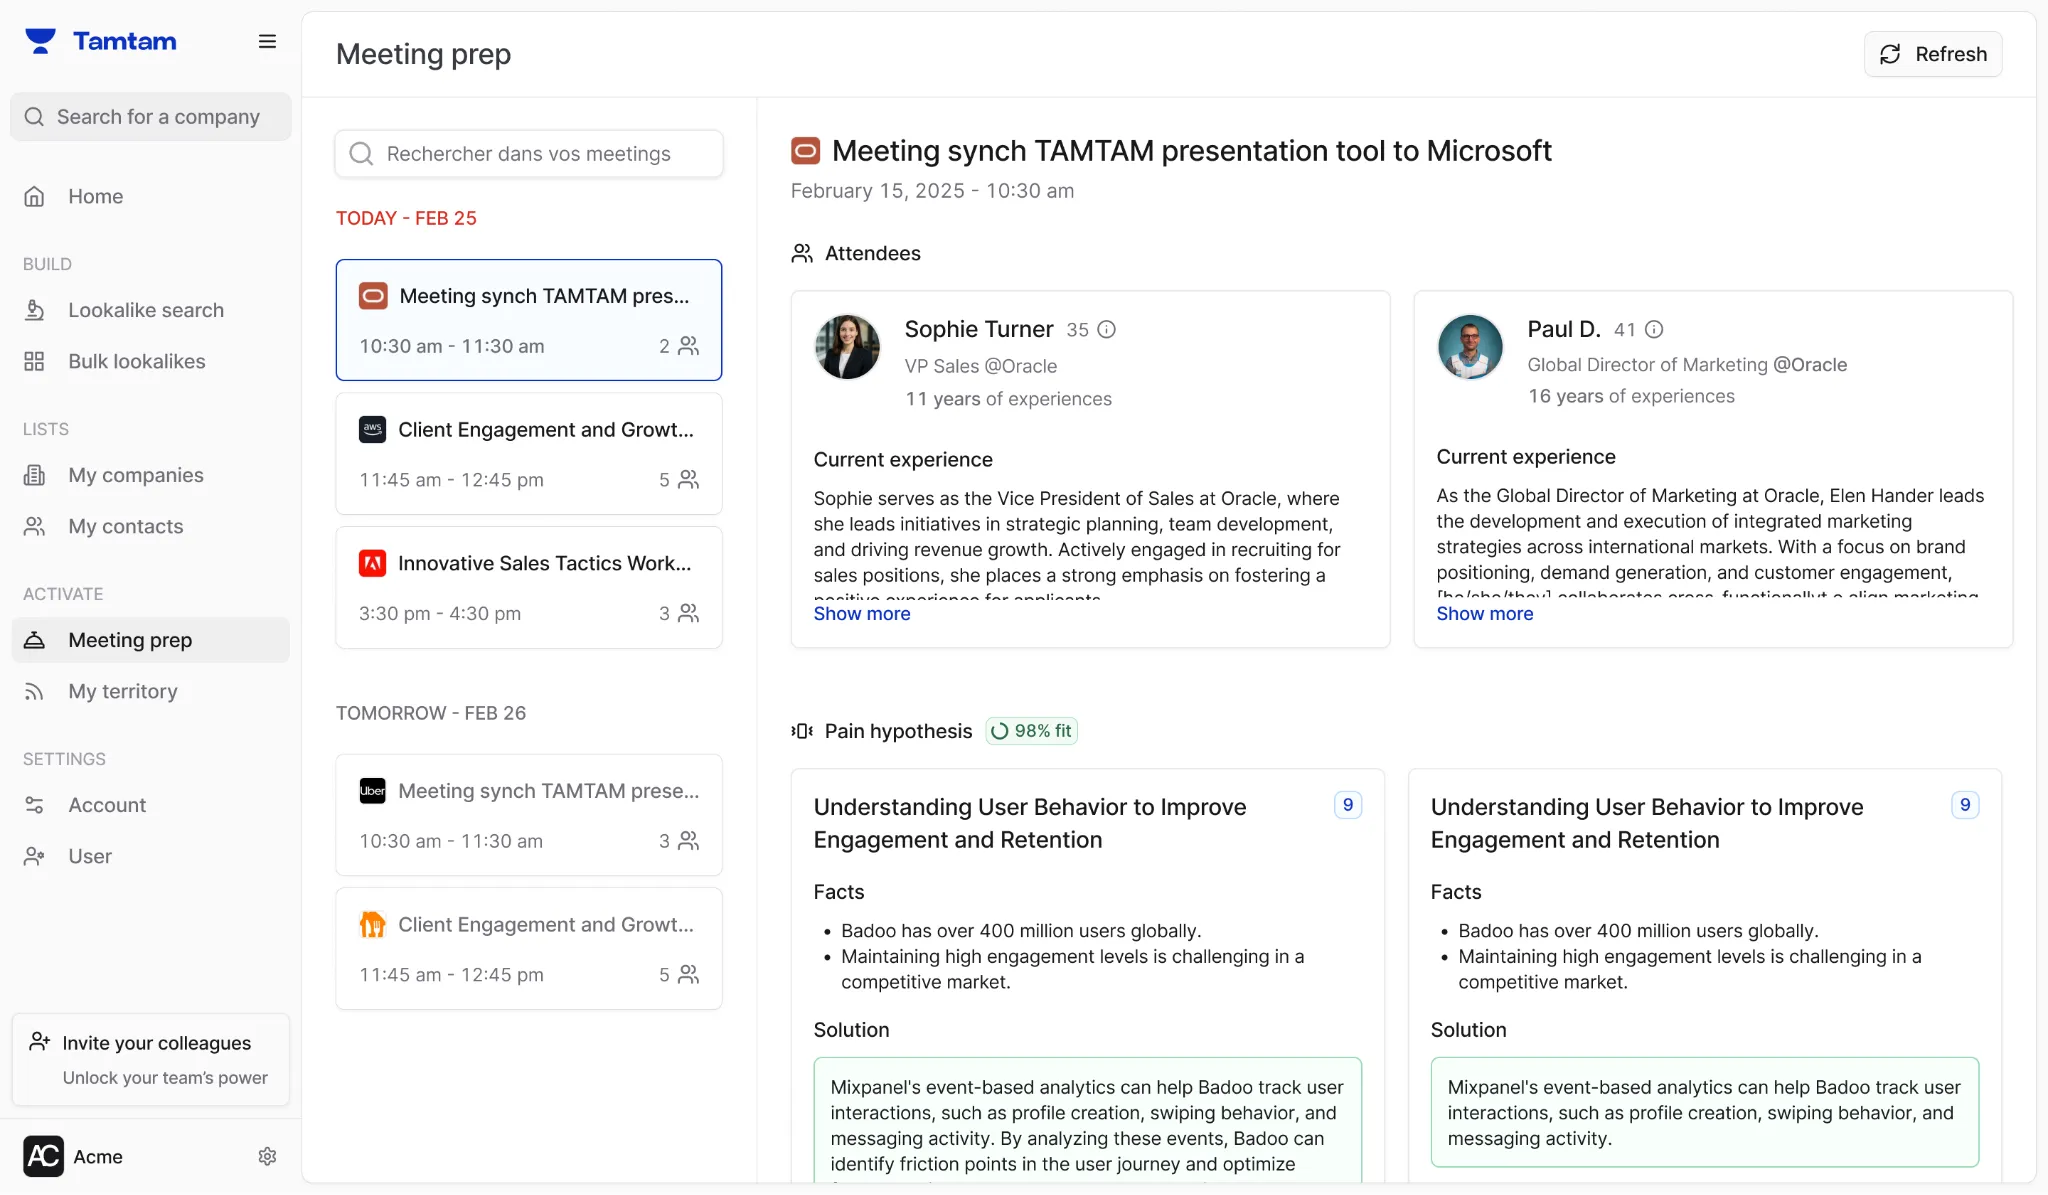Click the Refresh button
Screen dimensions: 2048x1195
coord(1932,54)
